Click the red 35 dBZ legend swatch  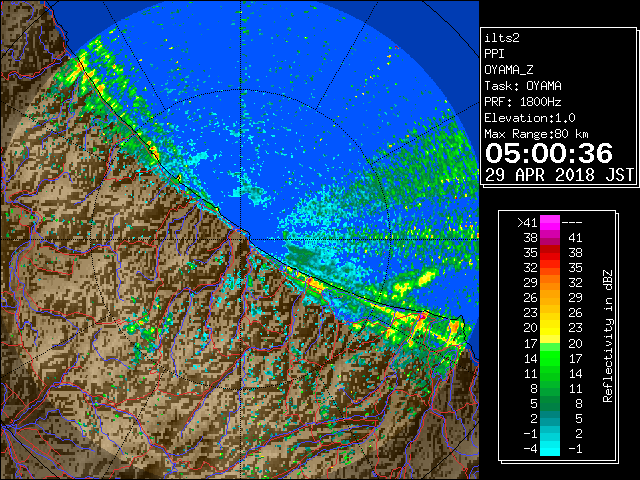coord(550,253)
